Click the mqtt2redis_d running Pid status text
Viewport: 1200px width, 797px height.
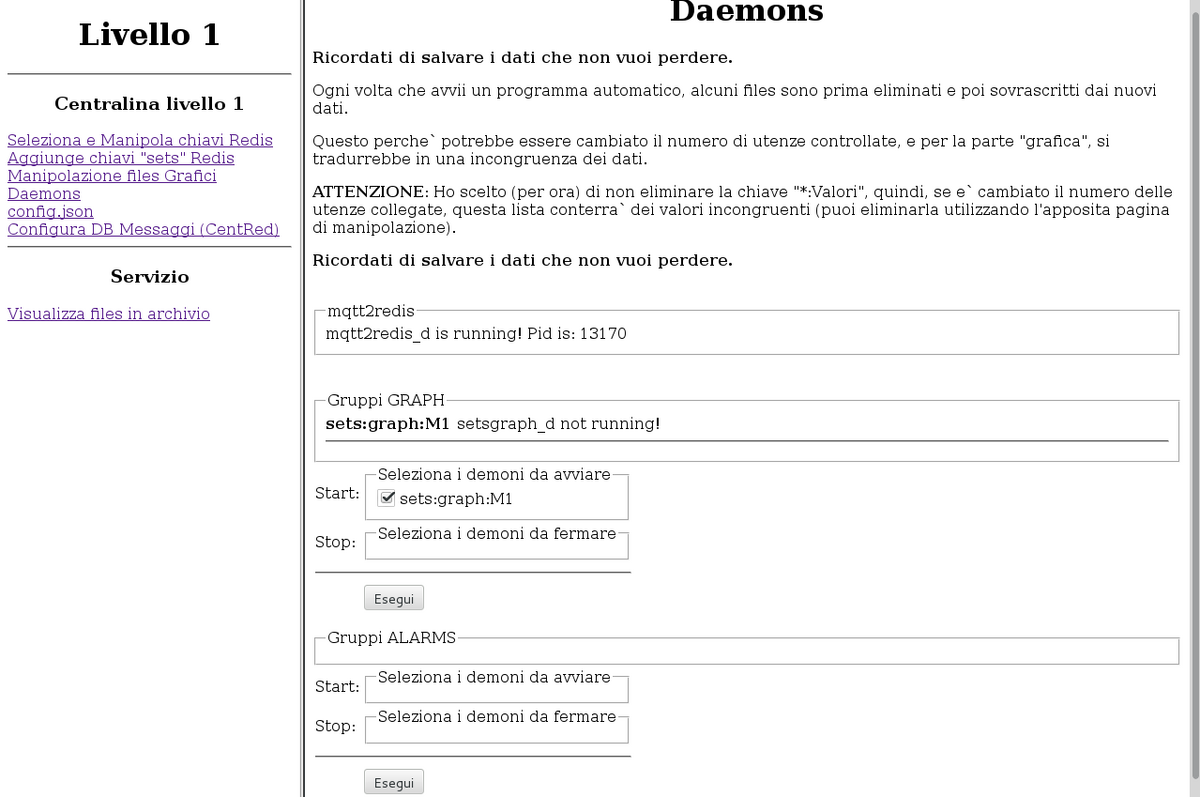click(476, 334)
